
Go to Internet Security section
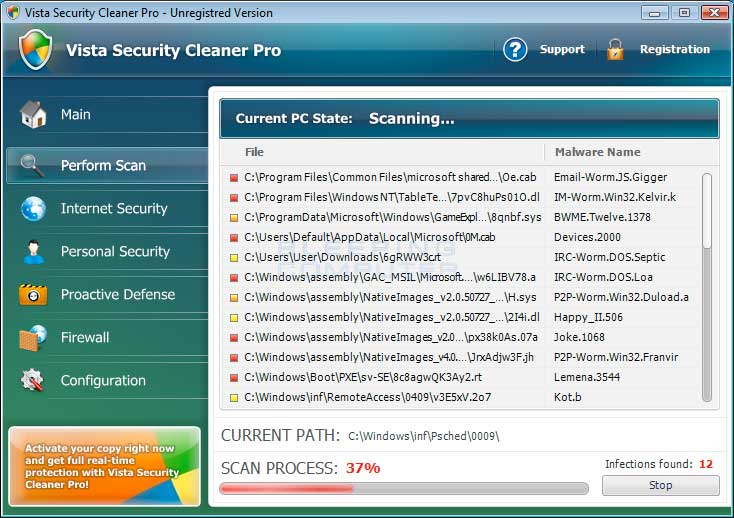107,208
